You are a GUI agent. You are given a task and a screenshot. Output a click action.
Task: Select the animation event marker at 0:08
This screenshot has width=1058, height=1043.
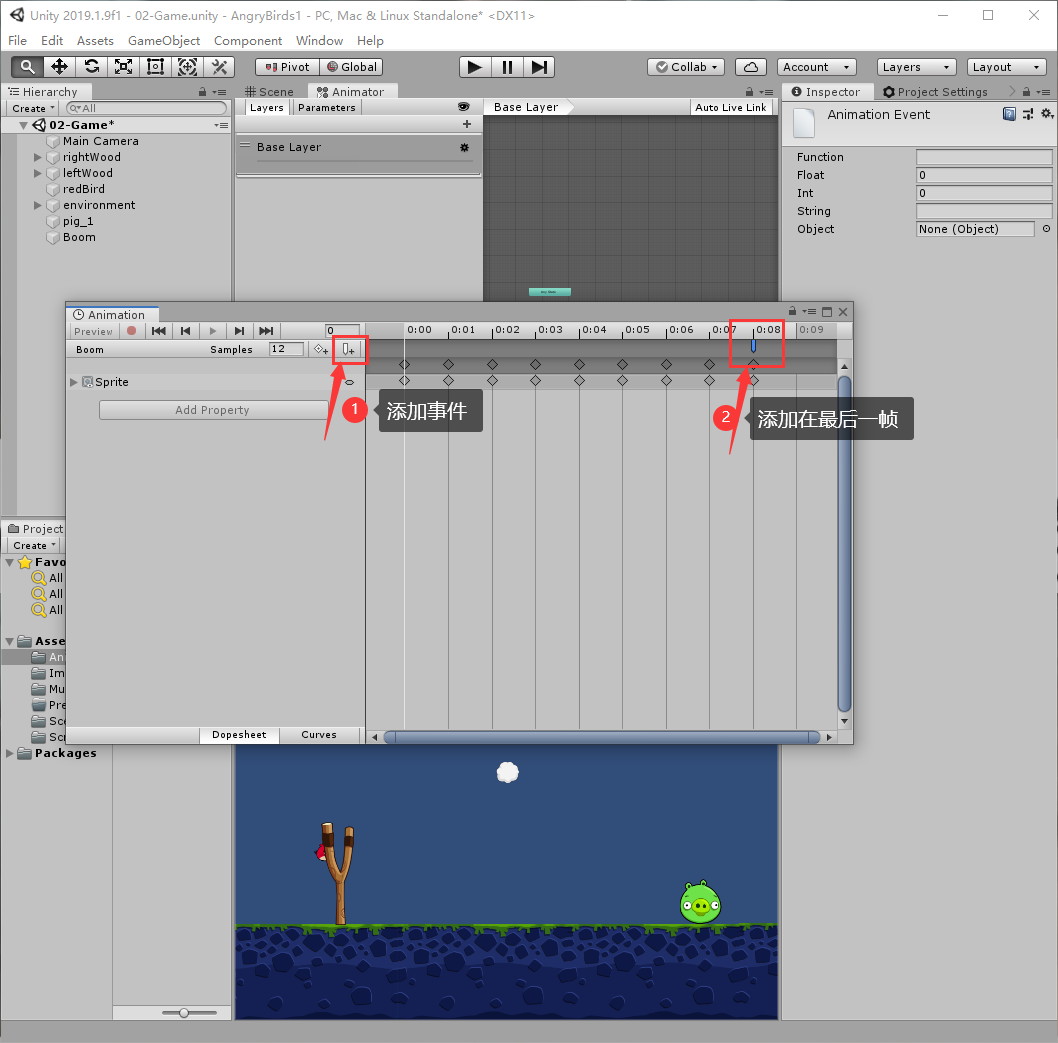[753, 346]
